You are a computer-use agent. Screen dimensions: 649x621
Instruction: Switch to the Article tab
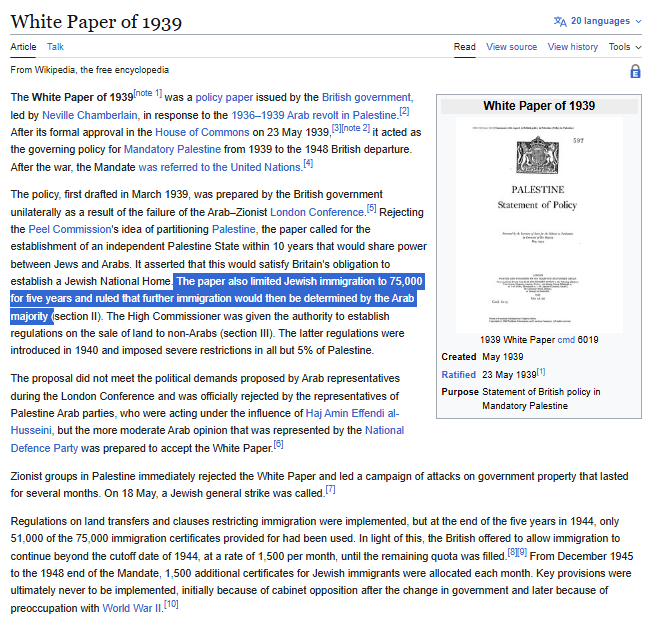23,47
